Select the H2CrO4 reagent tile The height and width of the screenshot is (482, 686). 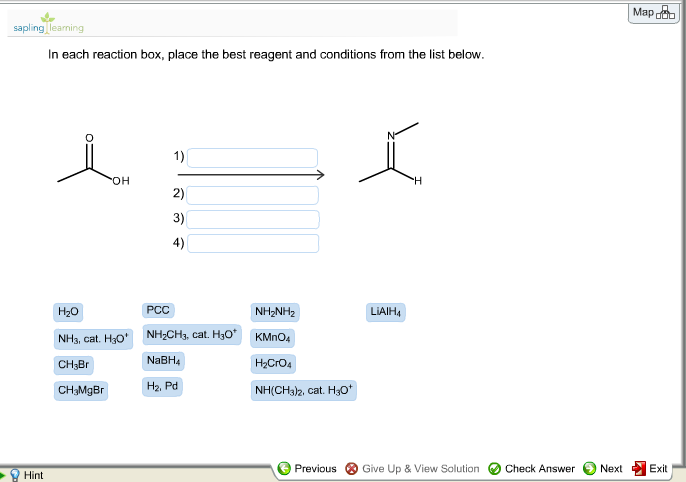[x=273, y=363]
